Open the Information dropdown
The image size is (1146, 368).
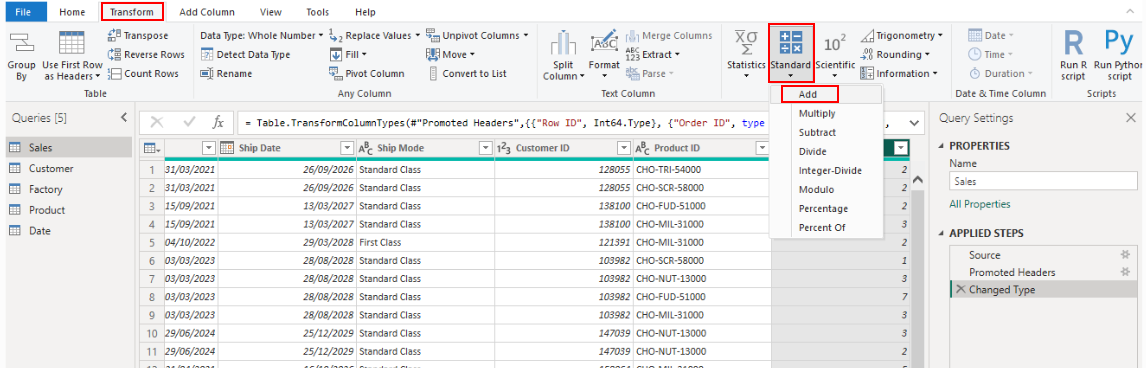point(899,73)
